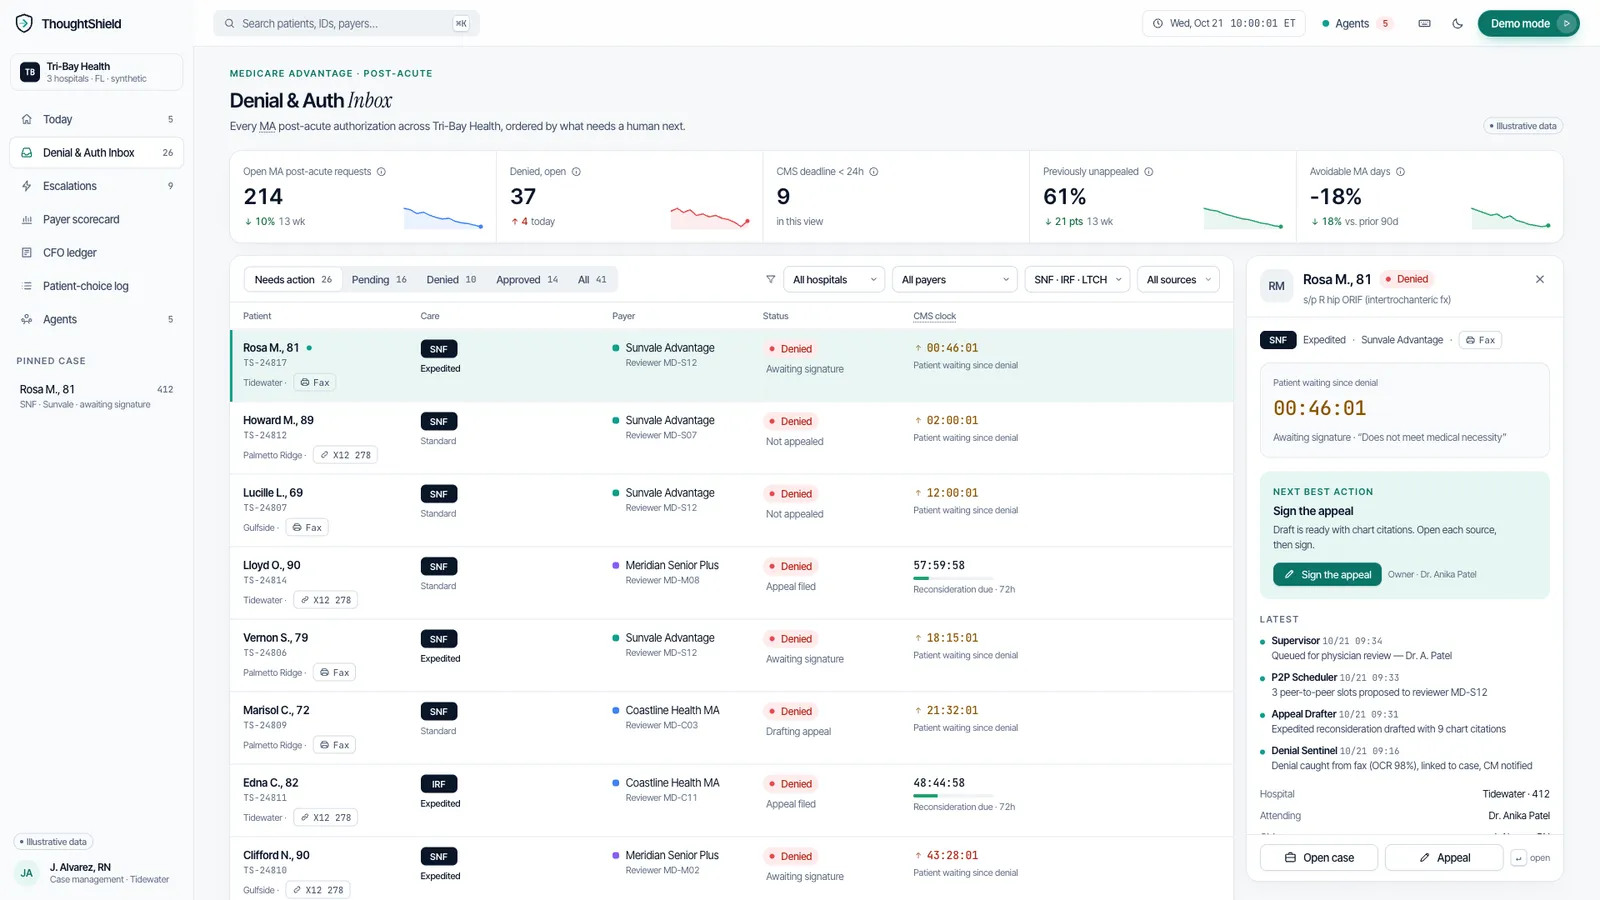Click info icon next to Open MA post-acute requests

(x=381, y=172)
